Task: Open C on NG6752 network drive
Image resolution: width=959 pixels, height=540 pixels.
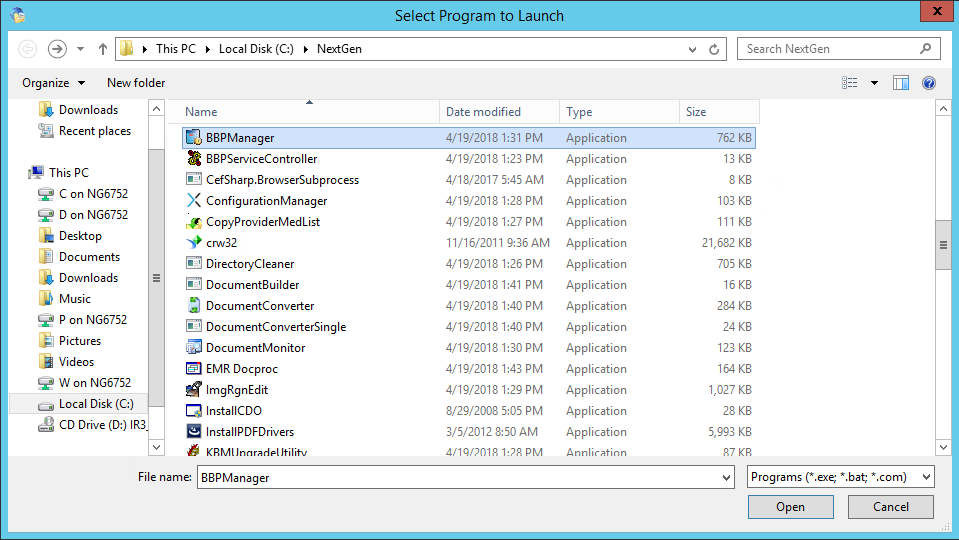Action: pos(83,193)
